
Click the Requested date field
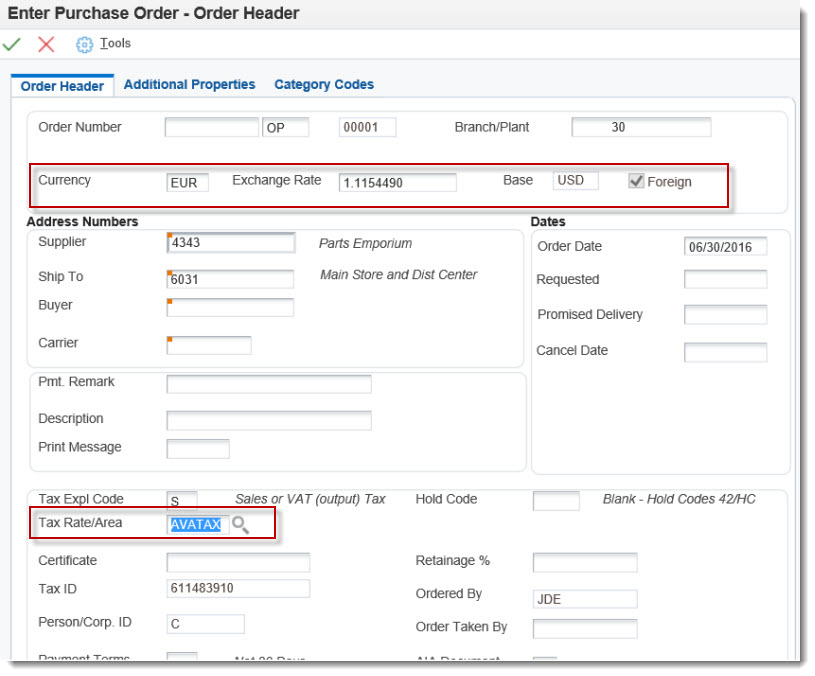tap(725, 280)
